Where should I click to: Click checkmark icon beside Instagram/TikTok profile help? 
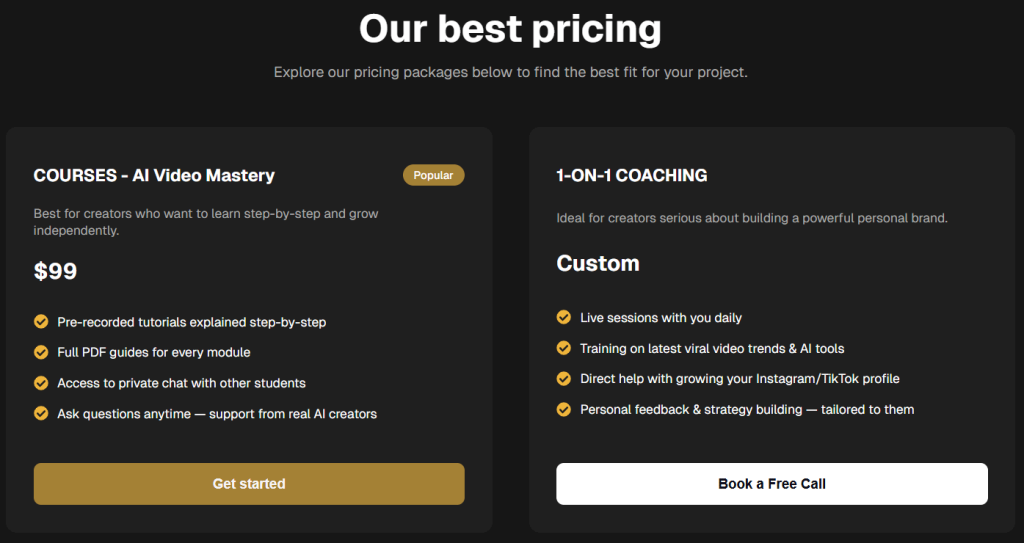coord(564,379)
